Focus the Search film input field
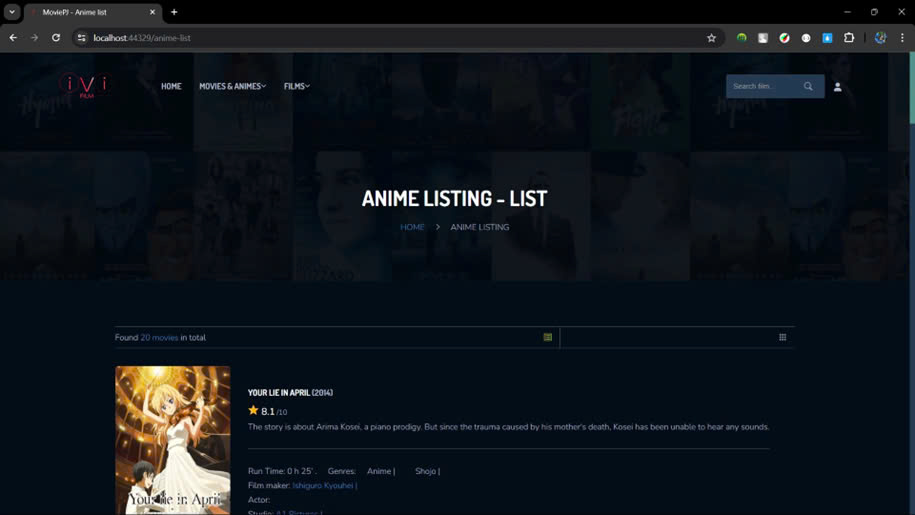Image resolution: width=915 pixels, height=515 pixels. click(x=764, y=86)
